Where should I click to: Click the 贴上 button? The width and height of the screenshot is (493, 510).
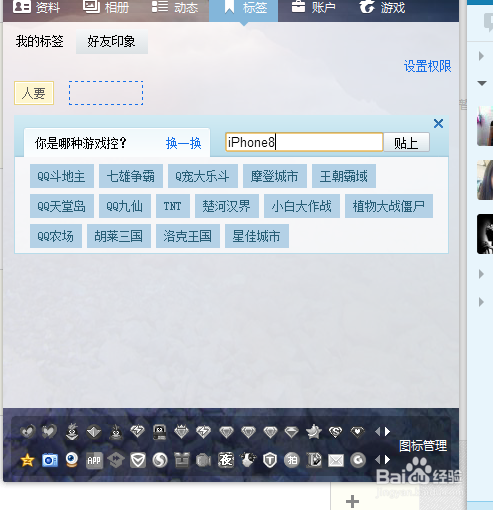(406, 143)
